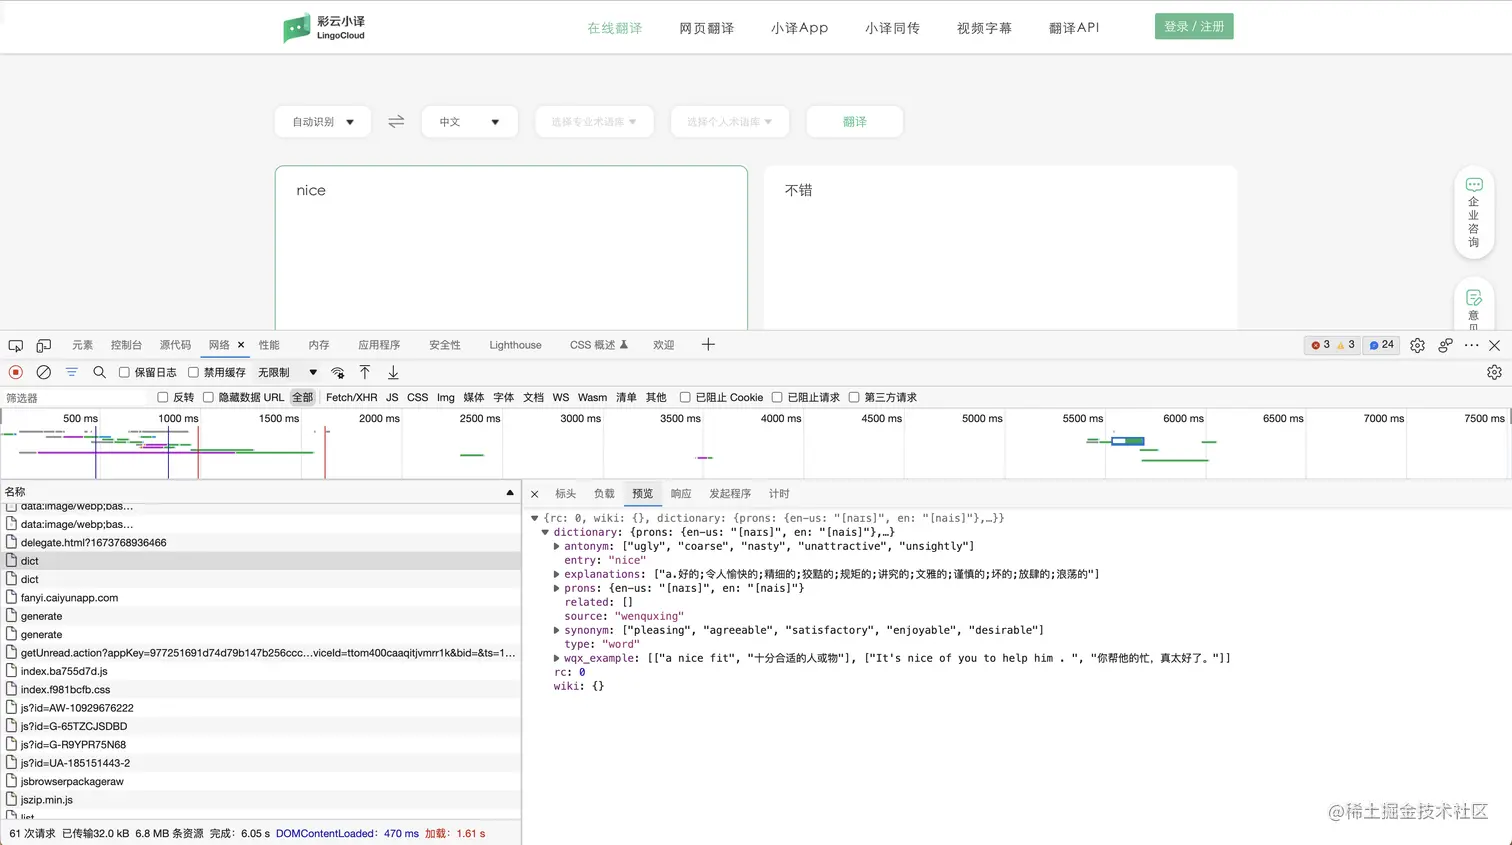Switch to the 控制台 DevTools tab
The height and width of the screenshot is (845, 1512).
pos(126,345)
